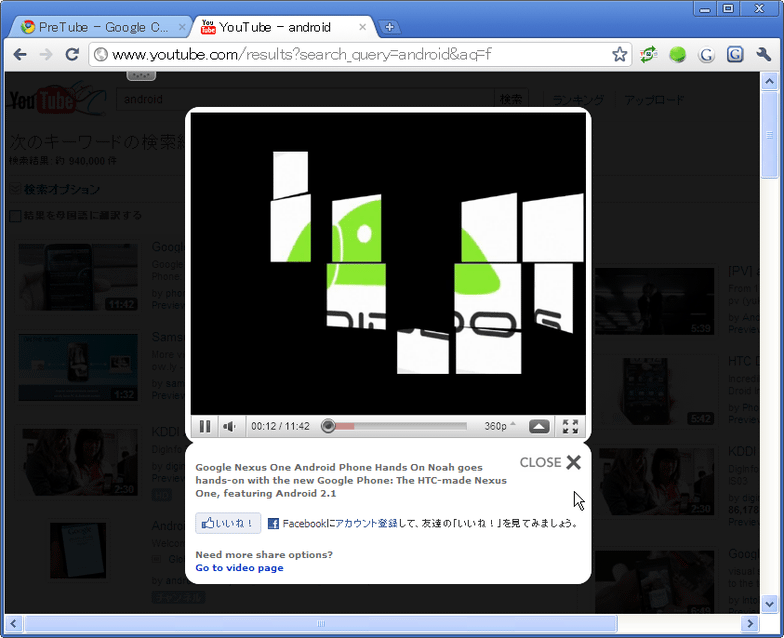Click the horizontal scrollbar right arrow
This screenshot has width=784, height=638.
[x=750, y=624]
